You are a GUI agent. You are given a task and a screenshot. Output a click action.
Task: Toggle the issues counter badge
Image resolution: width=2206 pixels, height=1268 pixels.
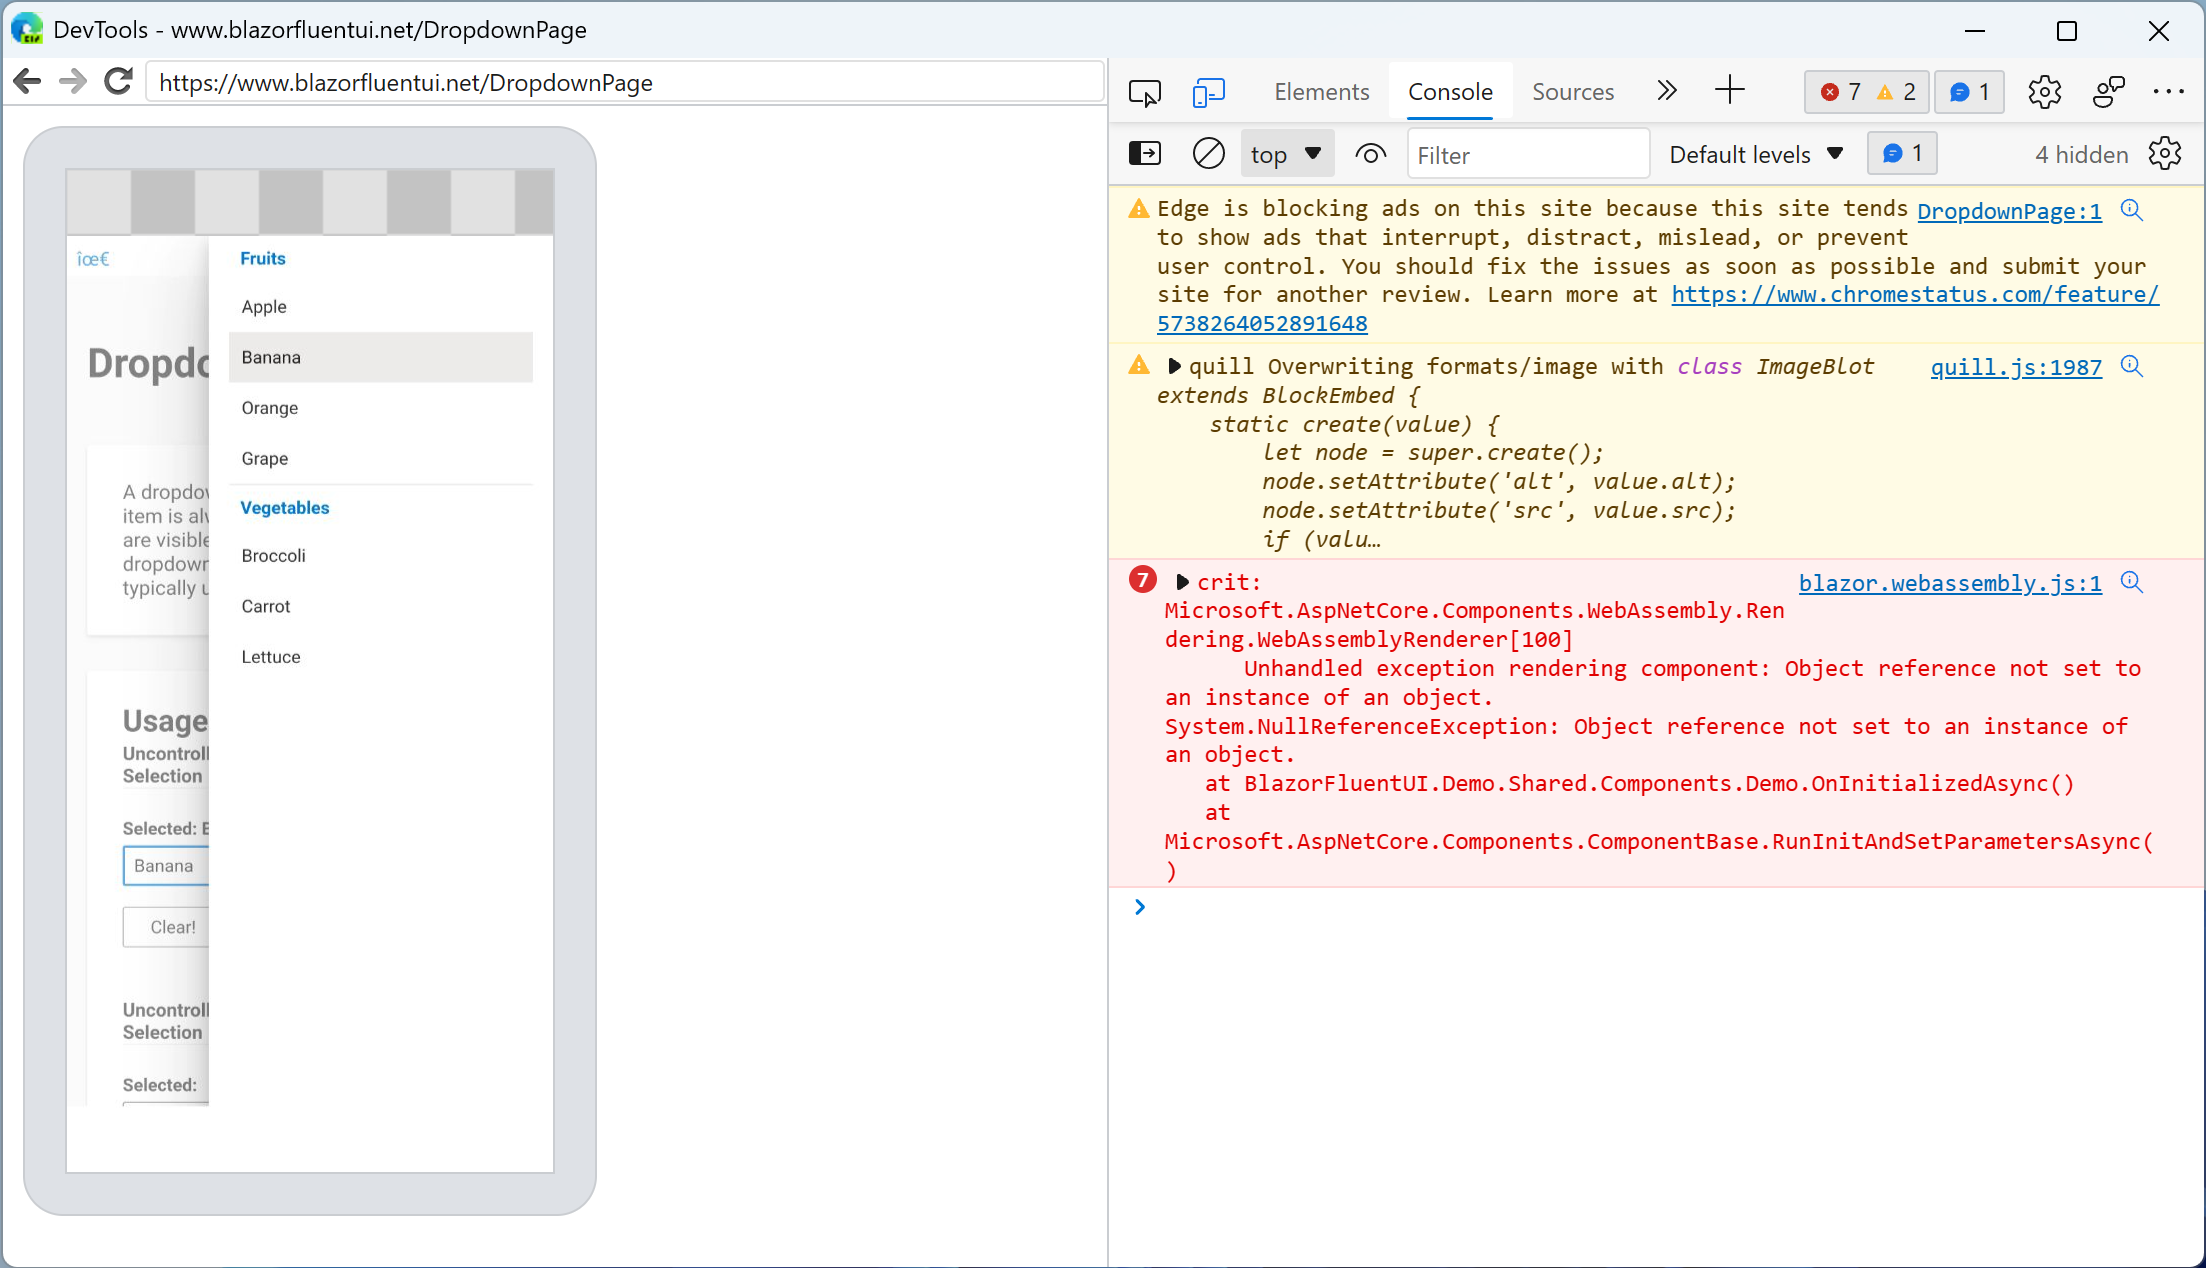click(x=1968, y=91)
